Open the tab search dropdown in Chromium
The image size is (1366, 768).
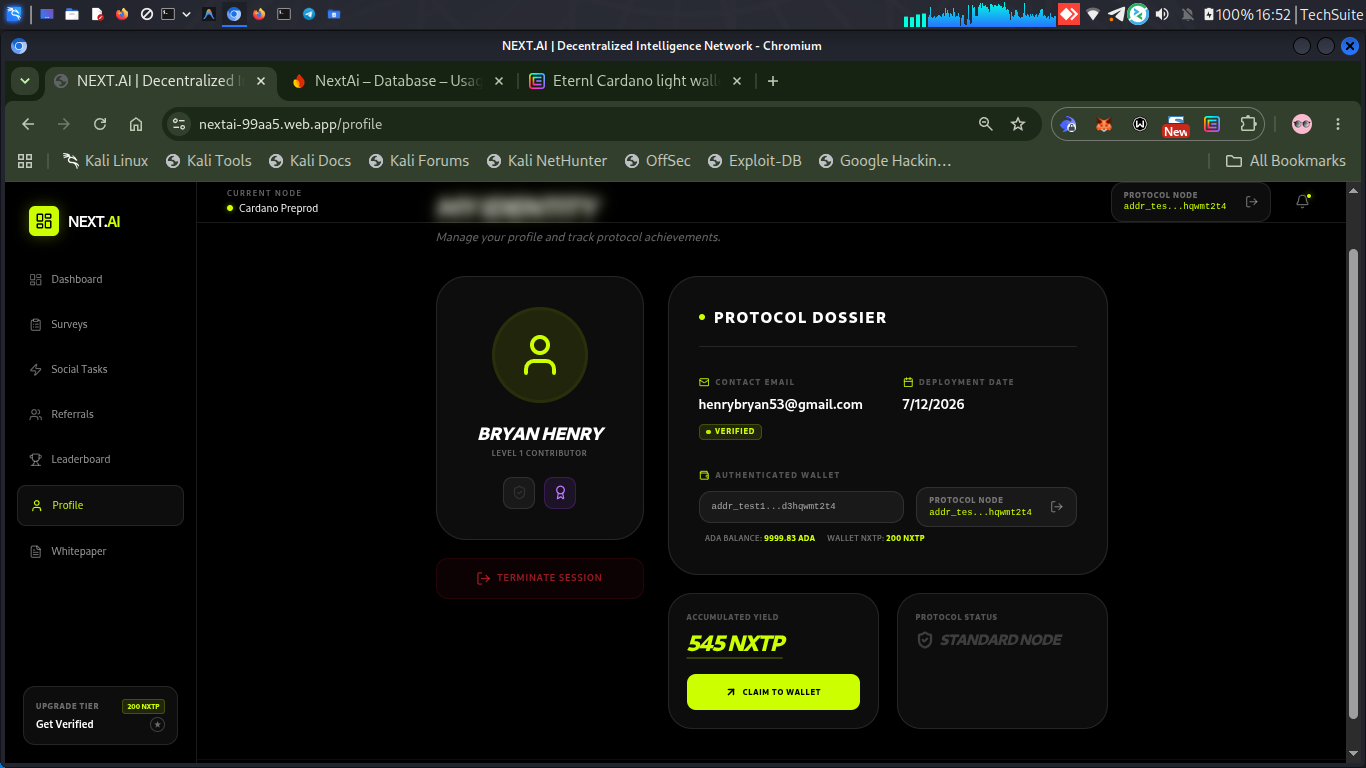24,81
